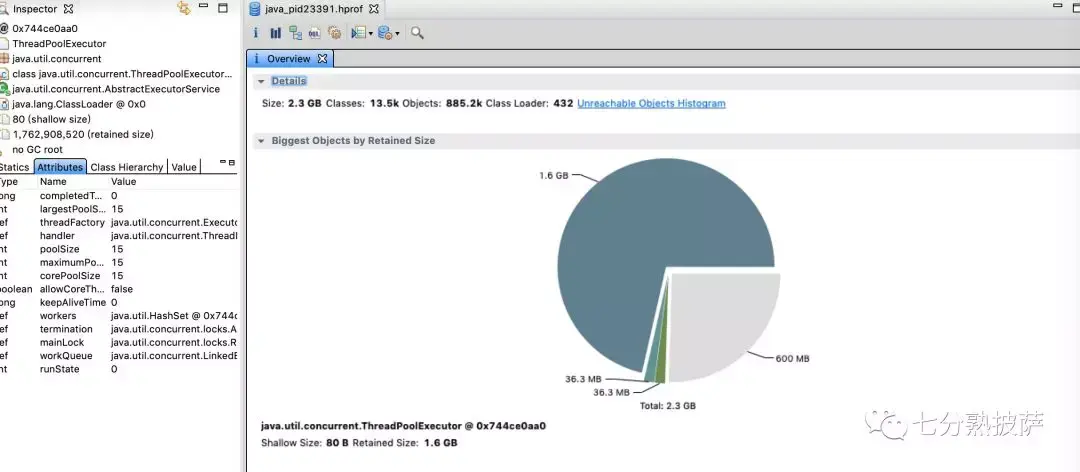Open the Unreachable Objects Histogram link
Image resolution: width=1080 pixels, height=472 pixels.
651,103
